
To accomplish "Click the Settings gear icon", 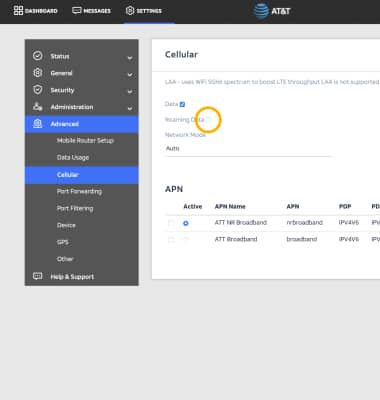I will [x=130, y=11].
